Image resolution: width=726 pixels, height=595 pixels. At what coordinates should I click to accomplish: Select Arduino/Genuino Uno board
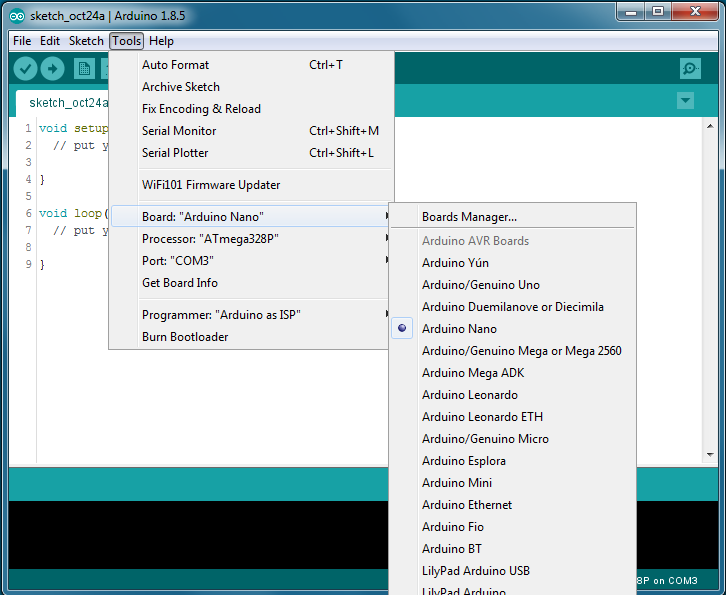click(513, 285)
